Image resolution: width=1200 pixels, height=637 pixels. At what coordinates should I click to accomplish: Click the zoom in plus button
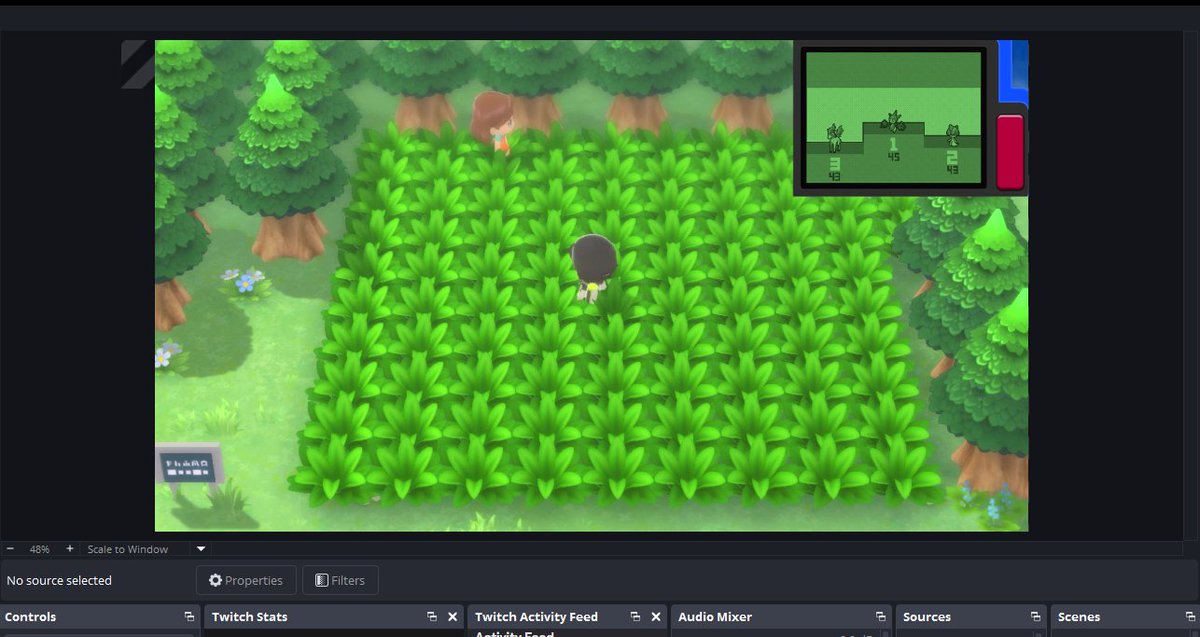[x=69, y=549]
